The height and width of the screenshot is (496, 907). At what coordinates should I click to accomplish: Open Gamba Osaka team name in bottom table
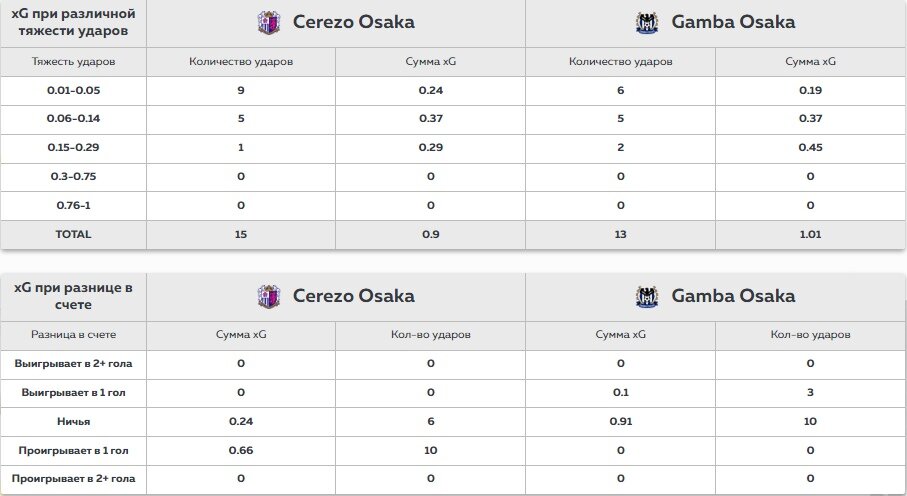click(733, 296)
